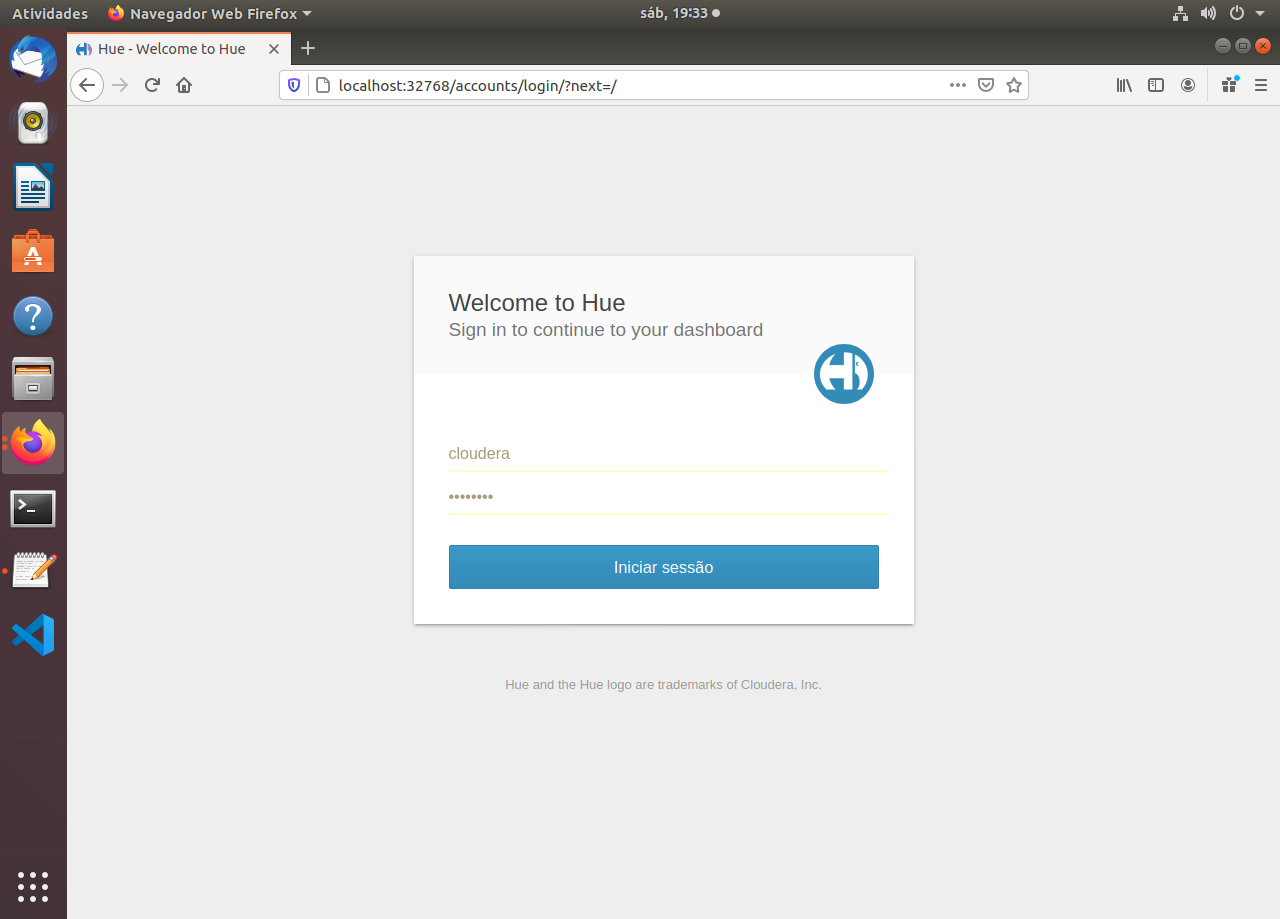Reload the current page
The width and height of the screenshot is (1280, 919).
click(x=152, y=85)
